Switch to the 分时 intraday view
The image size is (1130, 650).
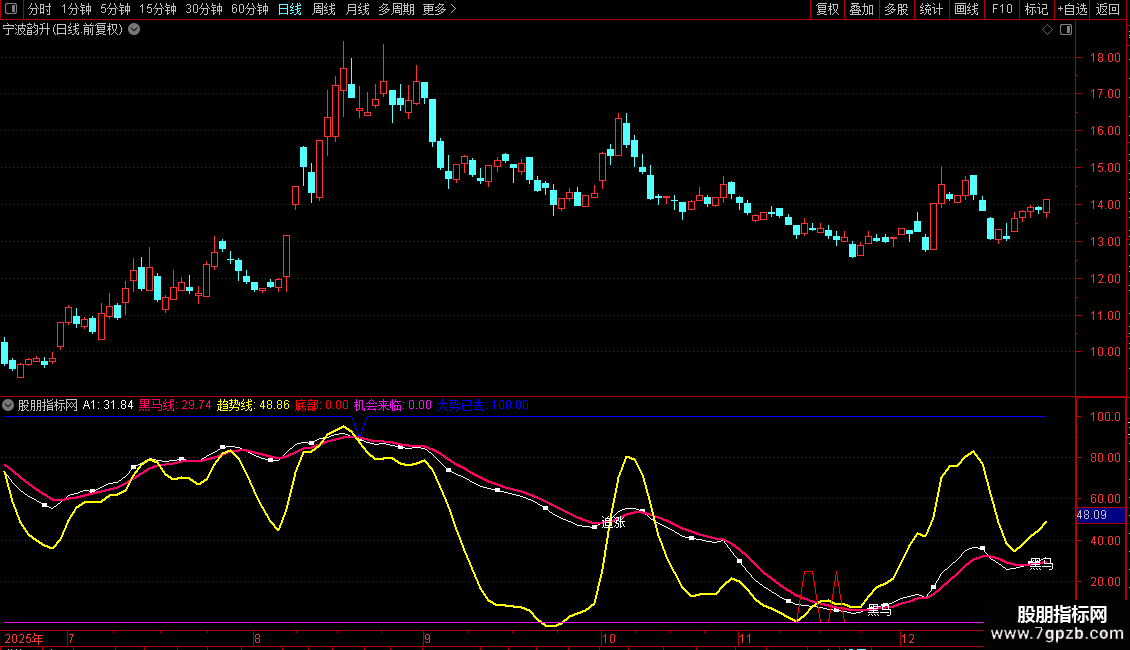pos(40,10)
